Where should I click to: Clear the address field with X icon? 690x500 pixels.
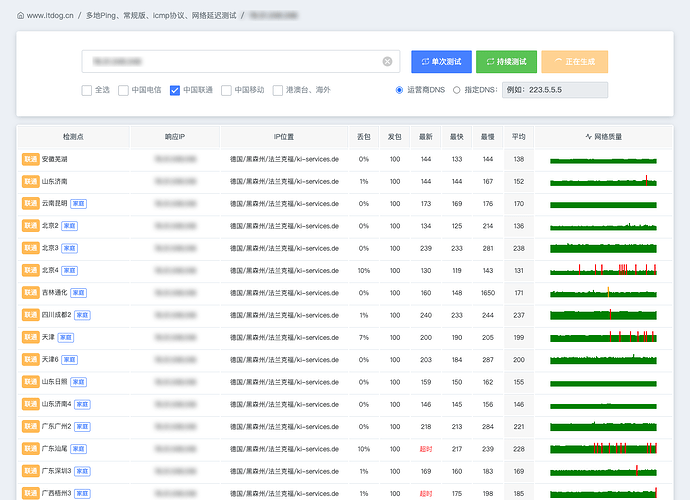(387, 62)
